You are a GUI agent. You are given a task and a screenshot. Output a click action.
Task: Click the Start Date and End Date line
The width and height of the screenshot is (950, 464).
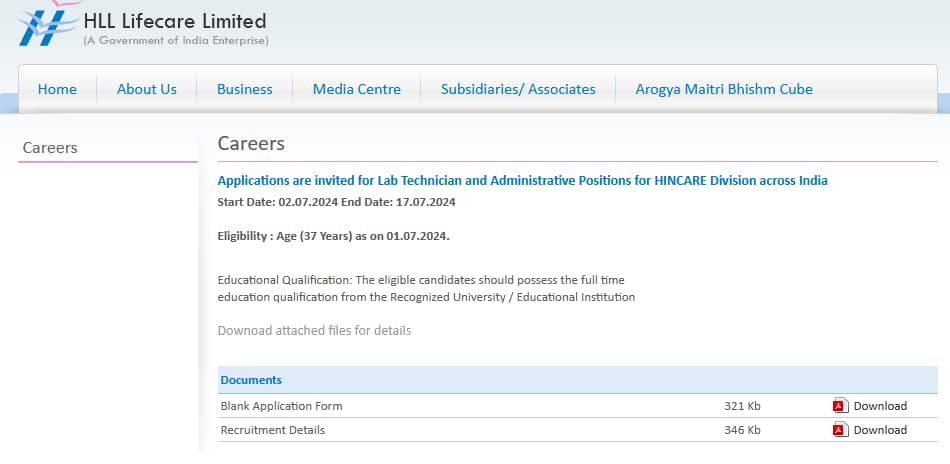(336, 202)
